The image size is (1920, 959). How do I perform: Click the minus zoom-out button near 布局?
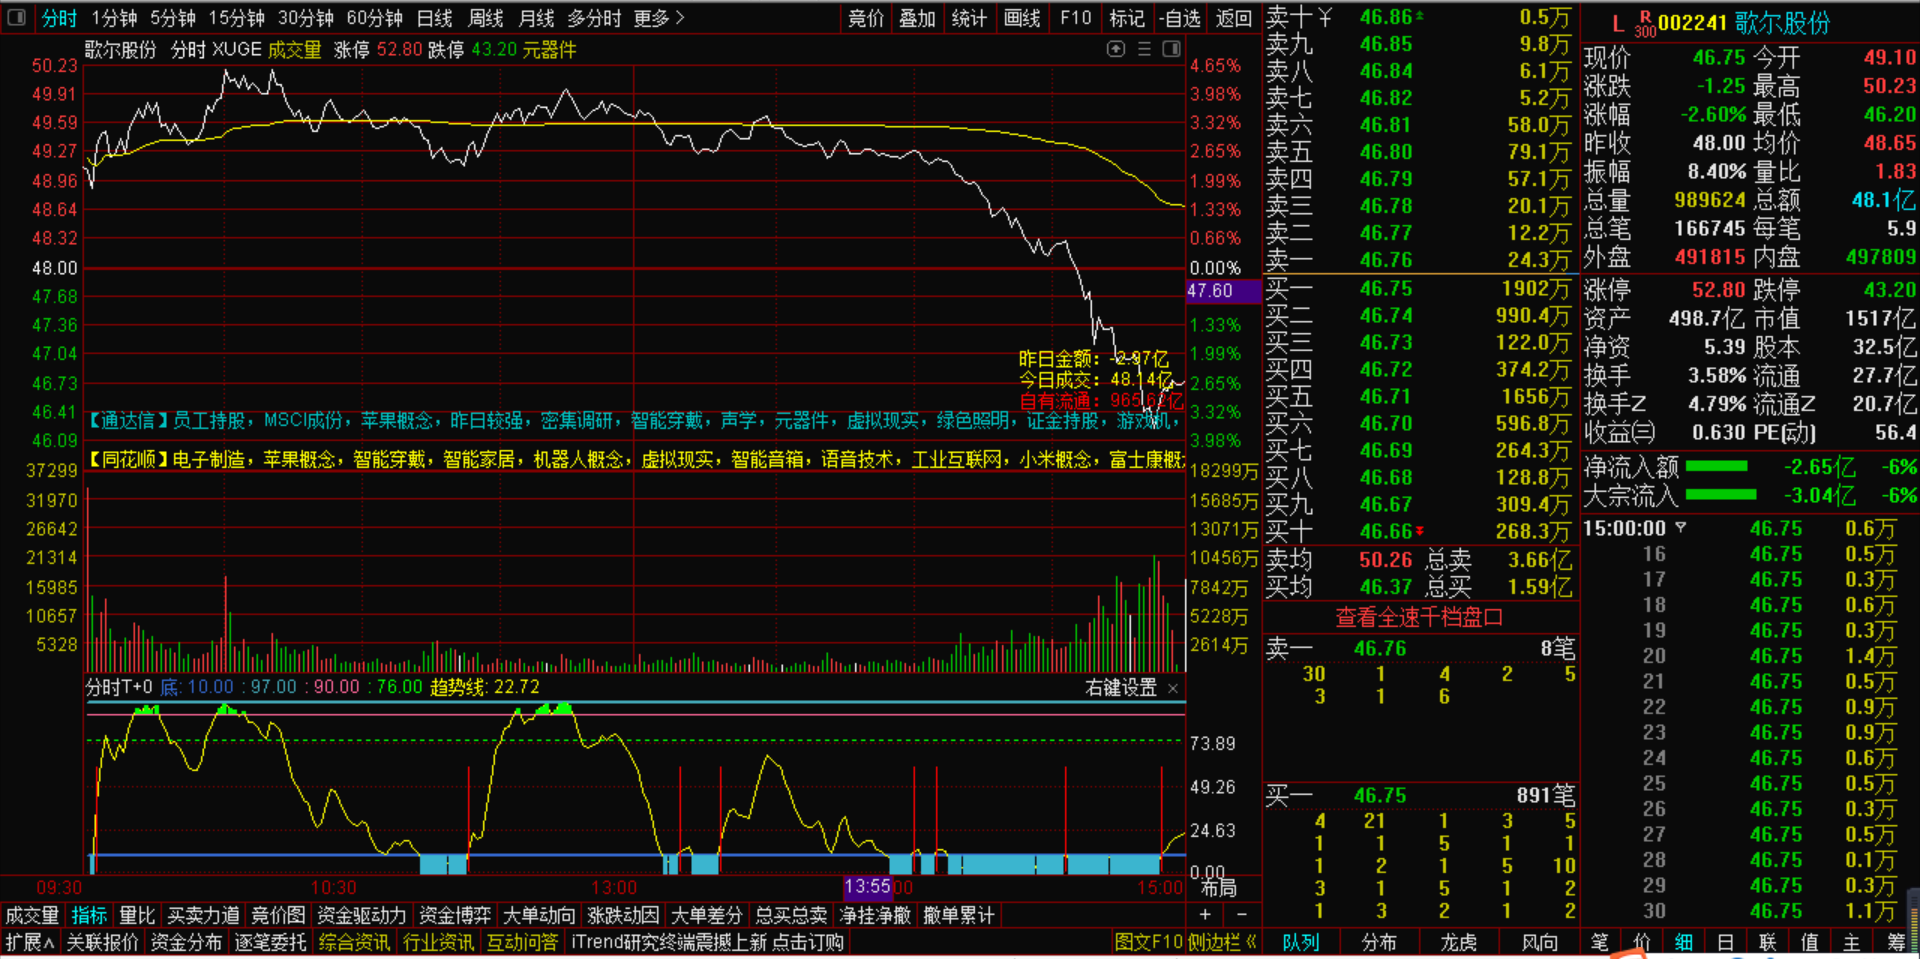[x=1242, y=914]
